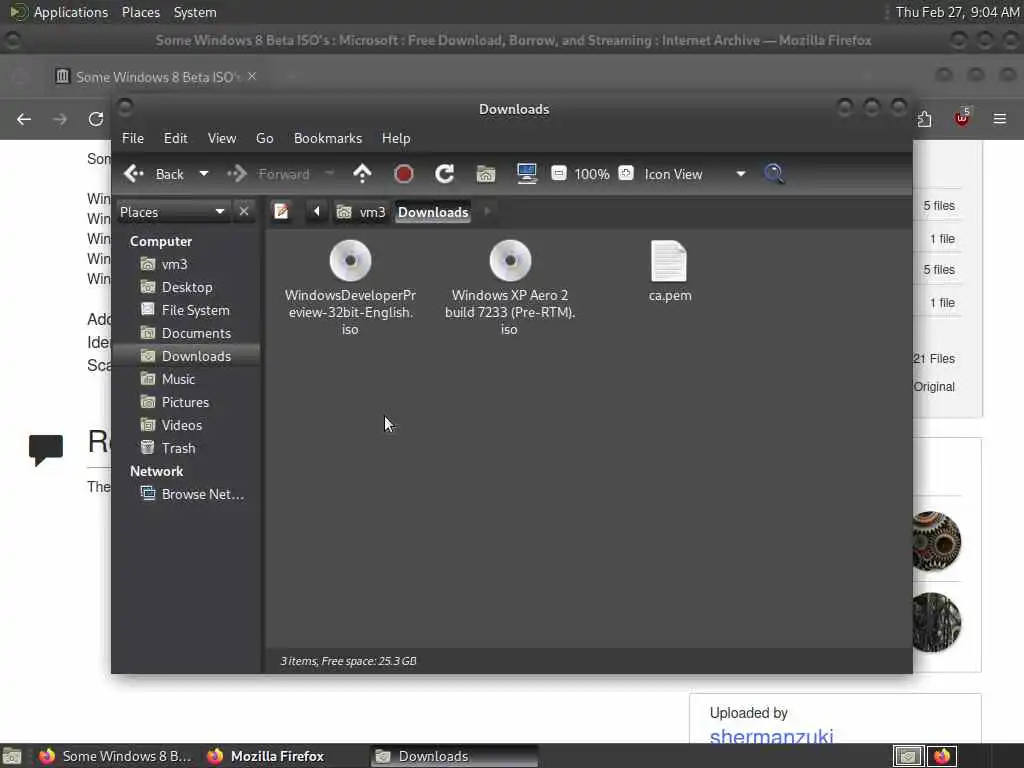Select the 'Some Windows 8 Beta ISO' Firefox tab

157,77
